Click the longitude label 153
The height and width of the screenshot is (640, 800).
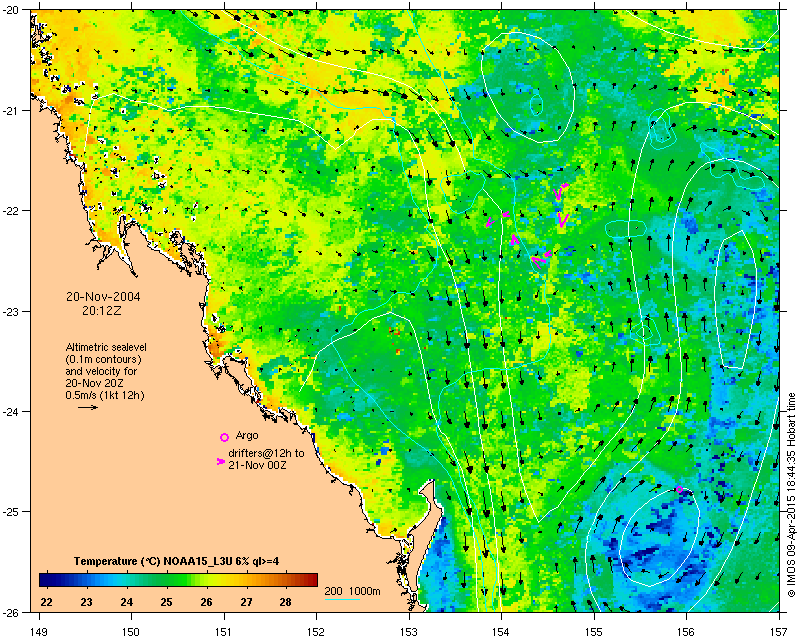[409, 631]
